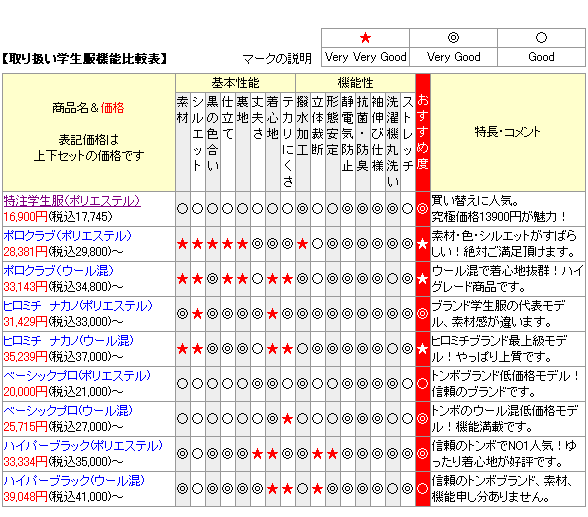The height and width of the screenshot is (517, 588).
Task: Click the double-circle icon in the legend
Action: click(x=453, y=37)
